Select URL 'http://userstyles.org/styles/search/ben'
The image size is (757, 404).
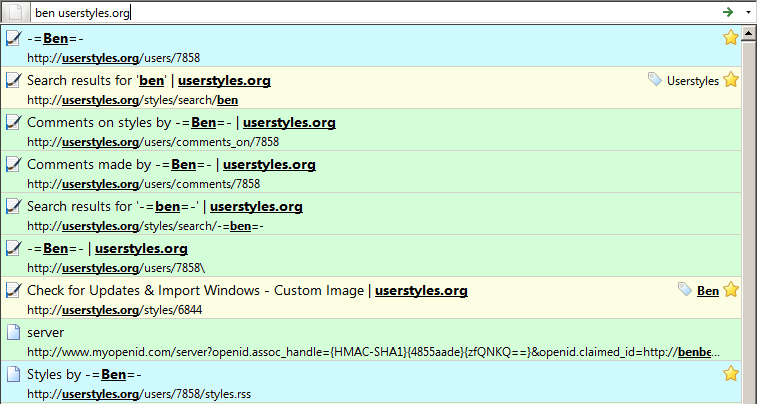[132, 100]
